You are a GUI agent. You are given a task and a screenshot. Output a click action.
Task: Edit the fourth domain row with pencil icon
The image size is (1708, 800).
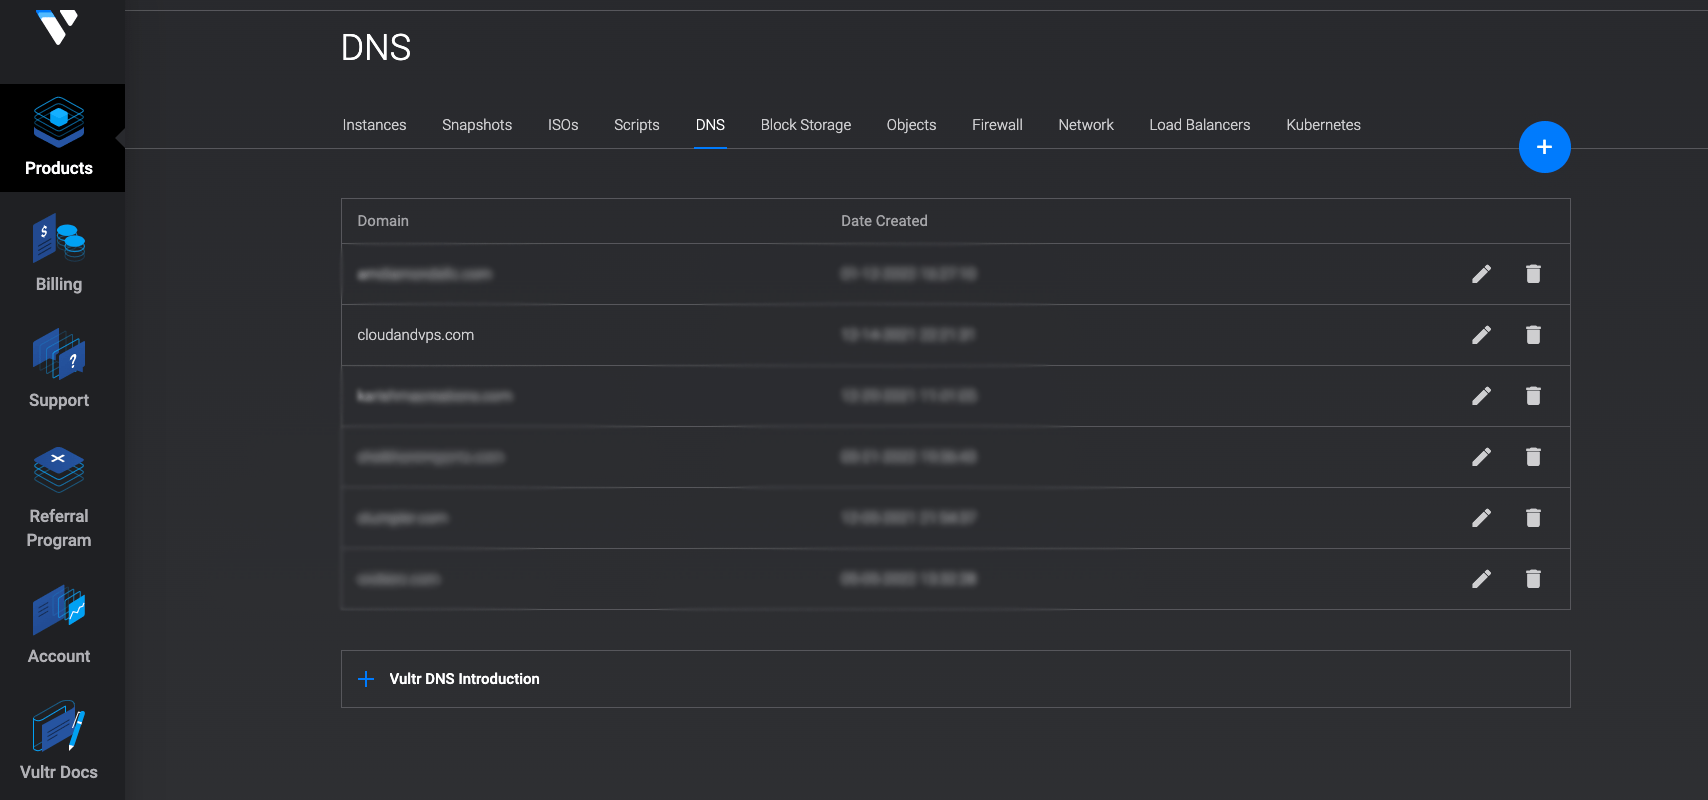1481,457
